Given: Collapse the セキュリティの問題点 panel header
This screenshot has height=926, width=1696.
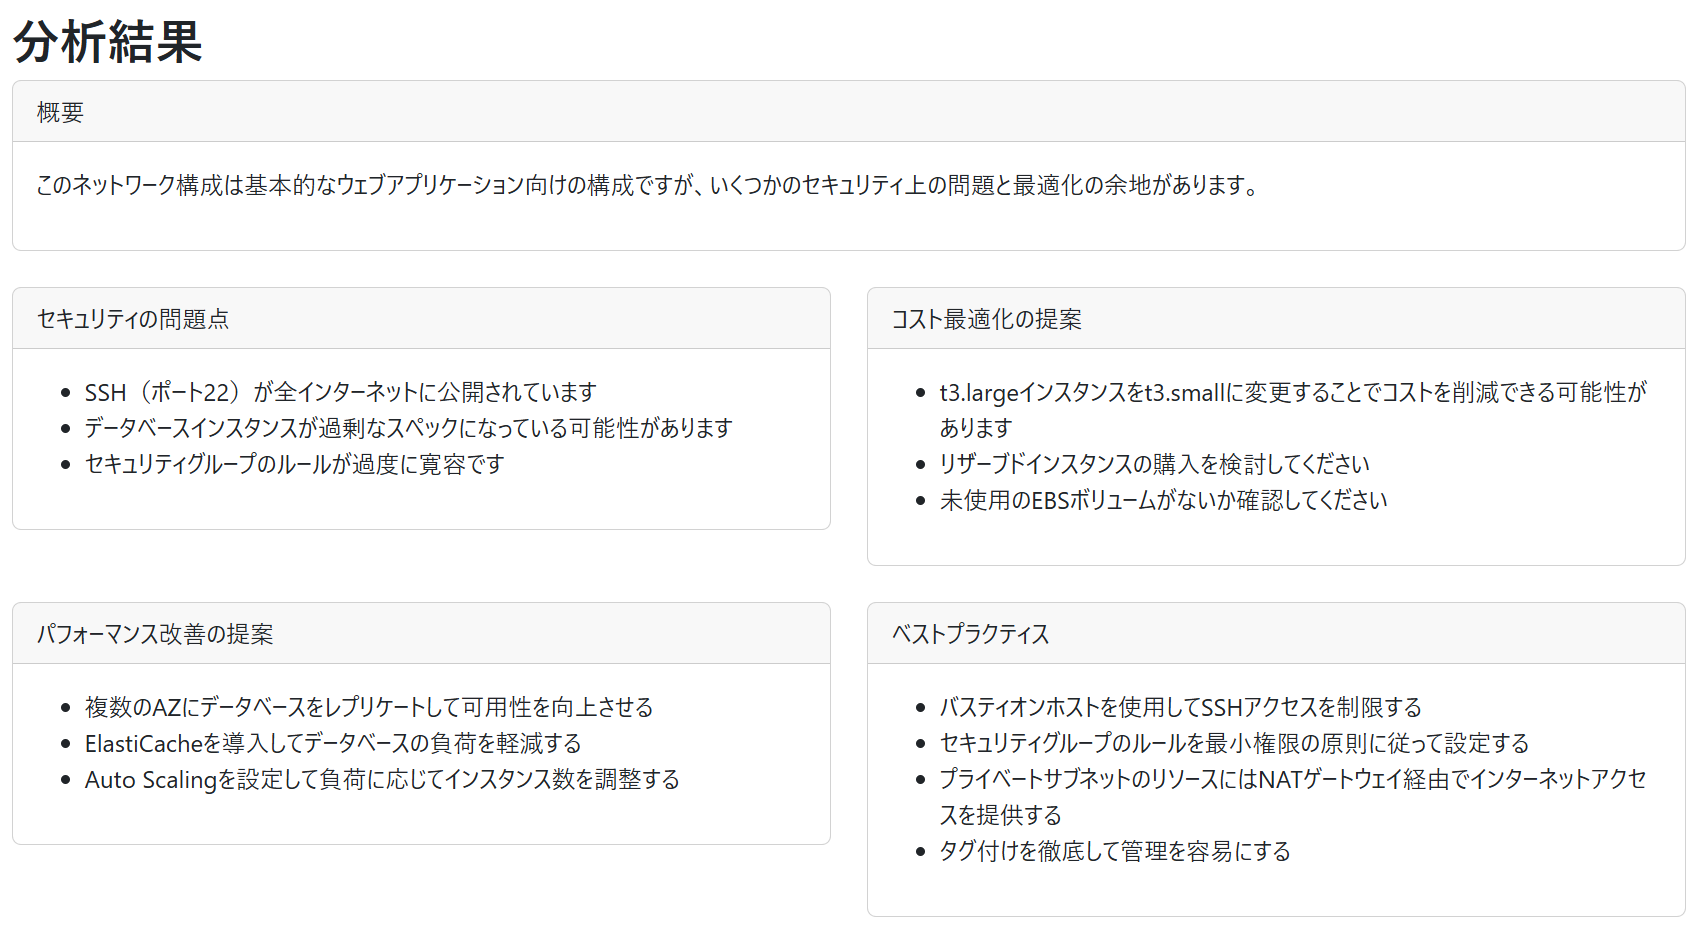Looking at the screenshot, I should click(x=134, y=318).
